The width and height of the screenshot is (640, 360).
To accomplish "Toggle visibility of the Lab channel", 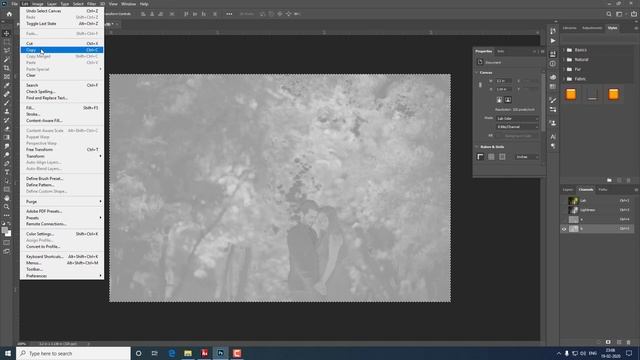I will pos(564,200).
